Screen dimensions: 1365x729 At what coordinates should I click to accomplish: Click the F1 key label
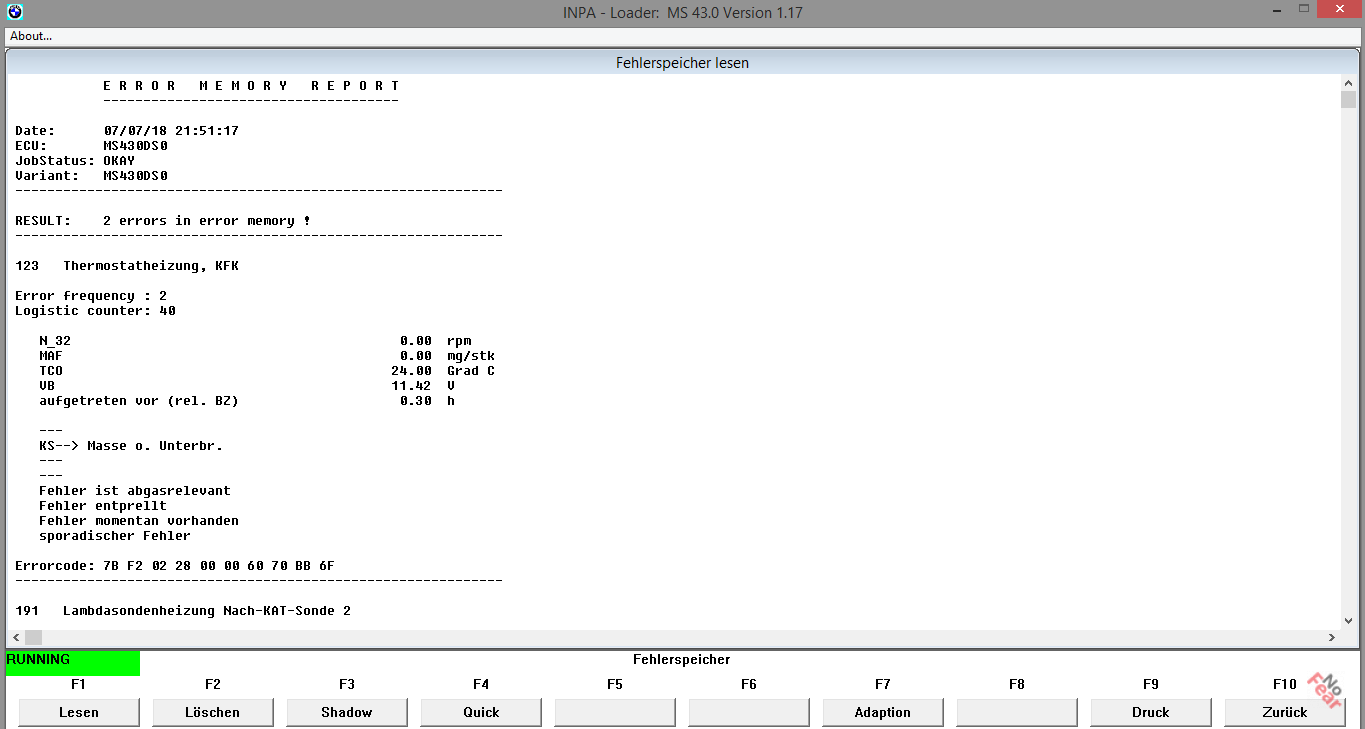point(79,685)
